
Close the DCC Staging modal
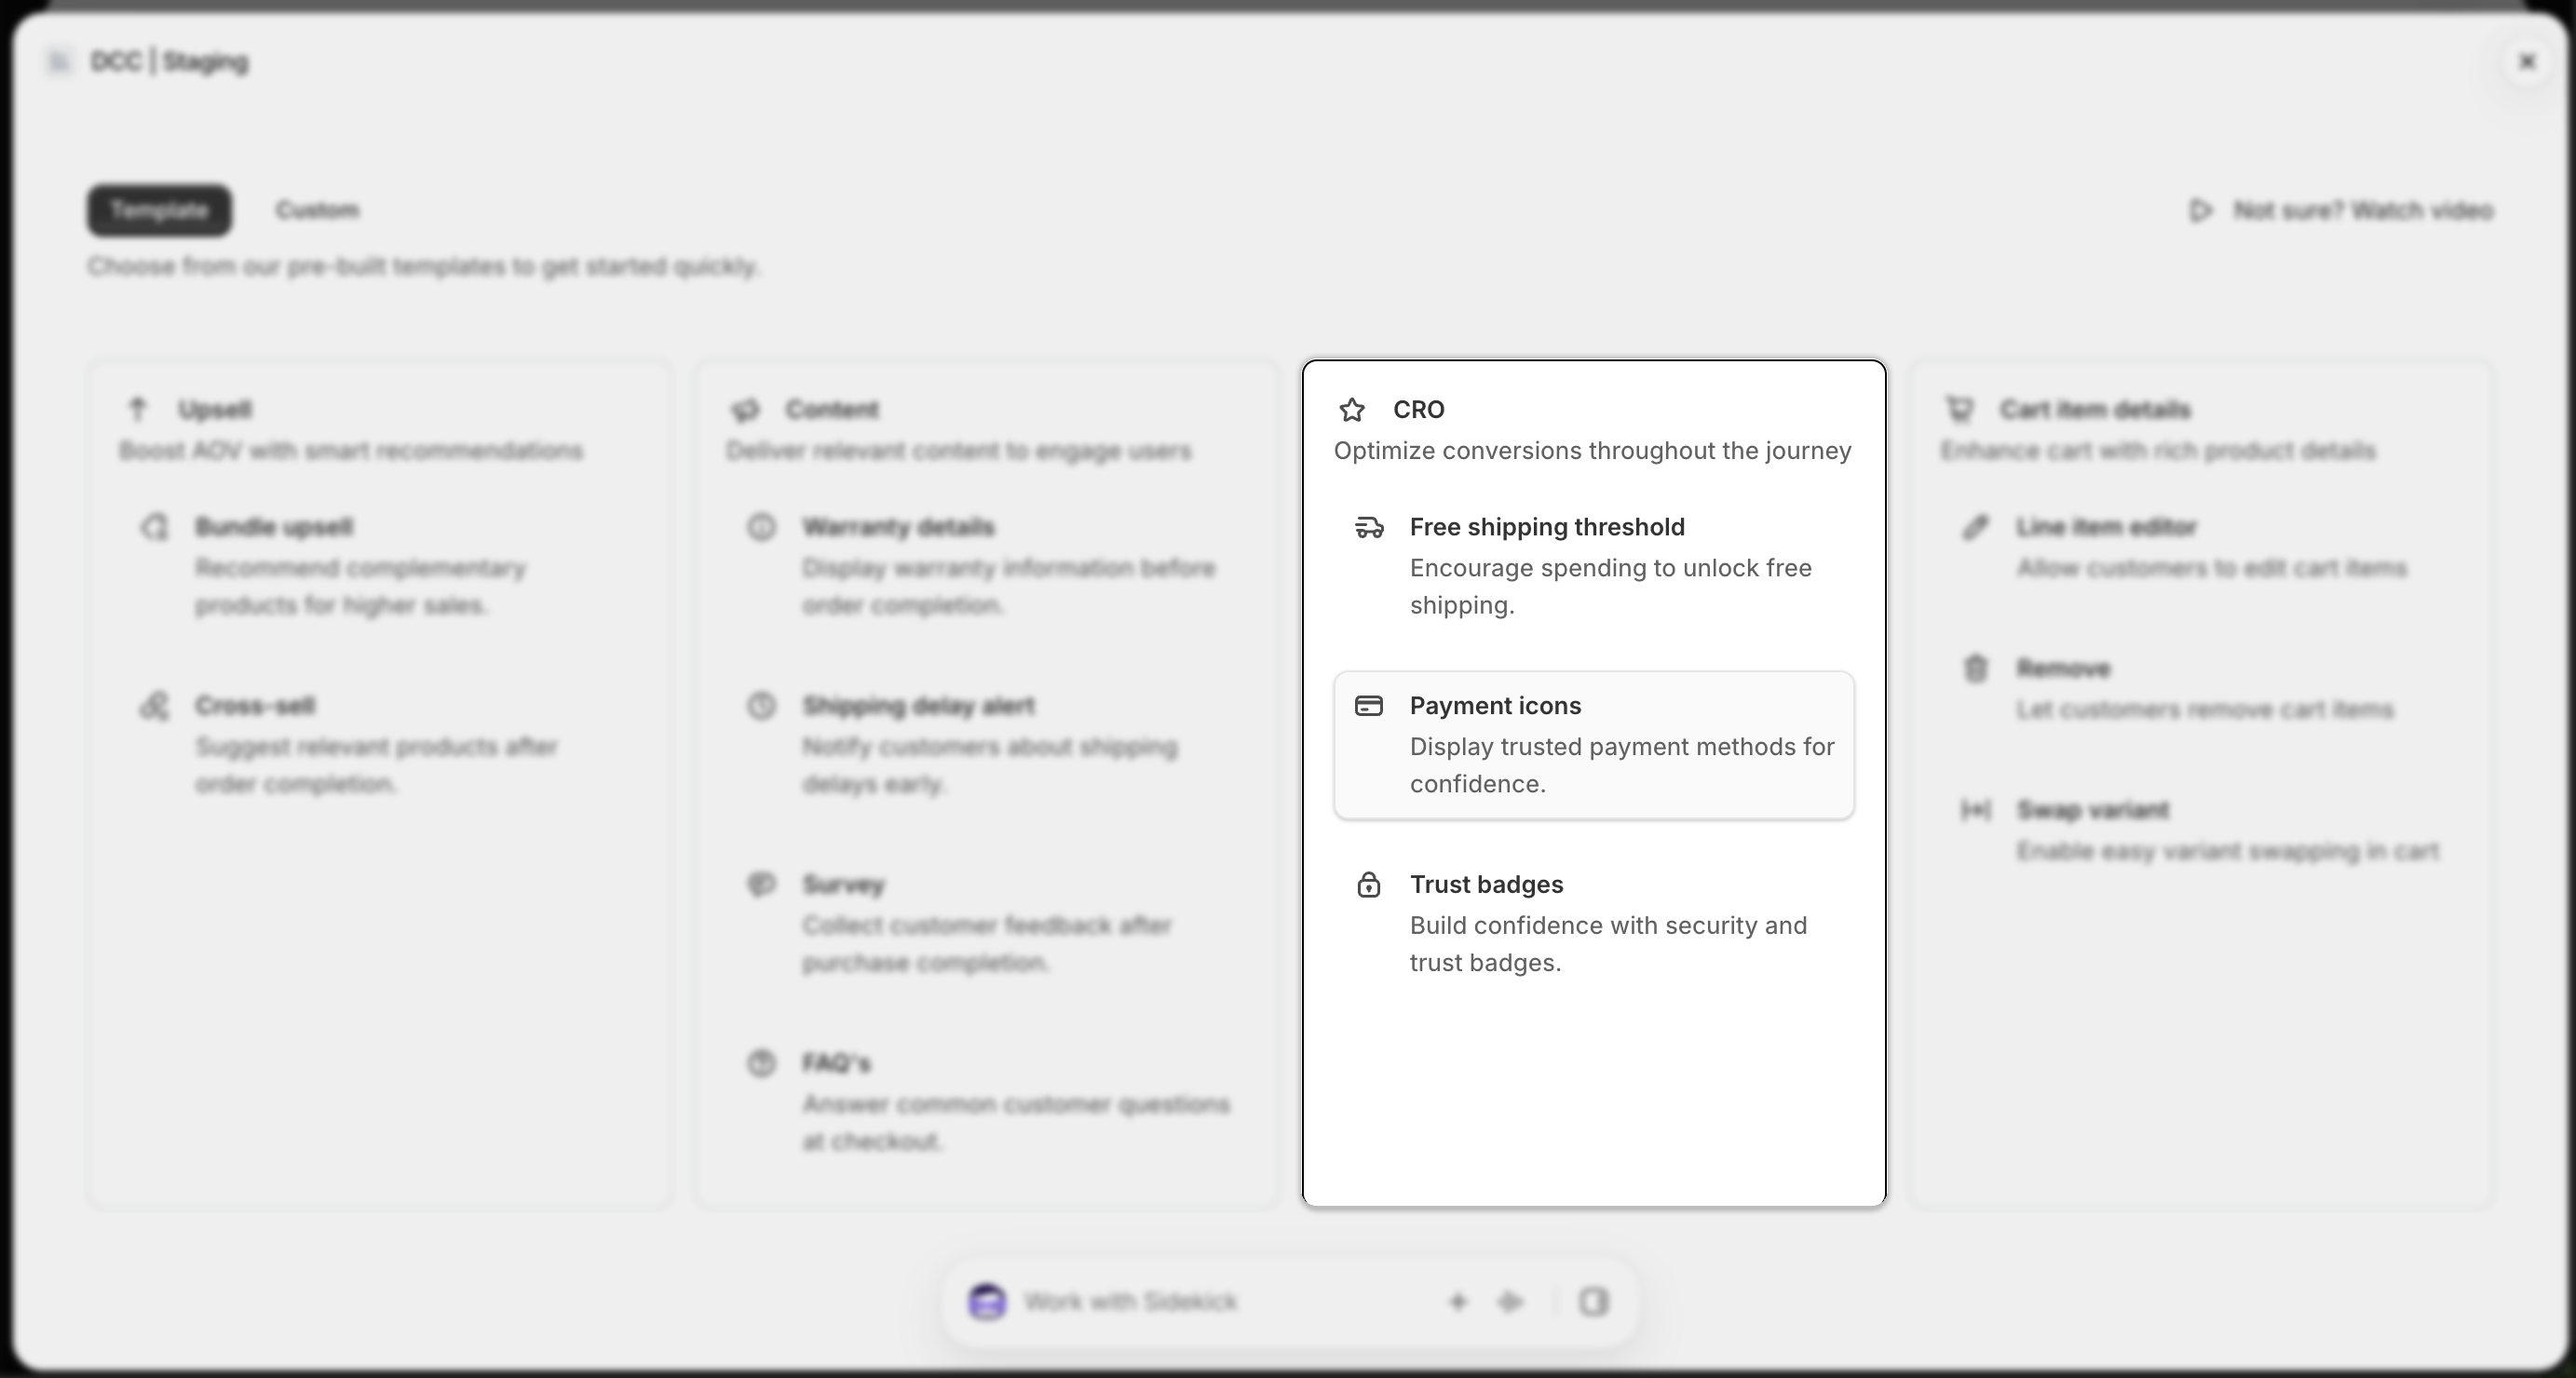point(2527,62)
